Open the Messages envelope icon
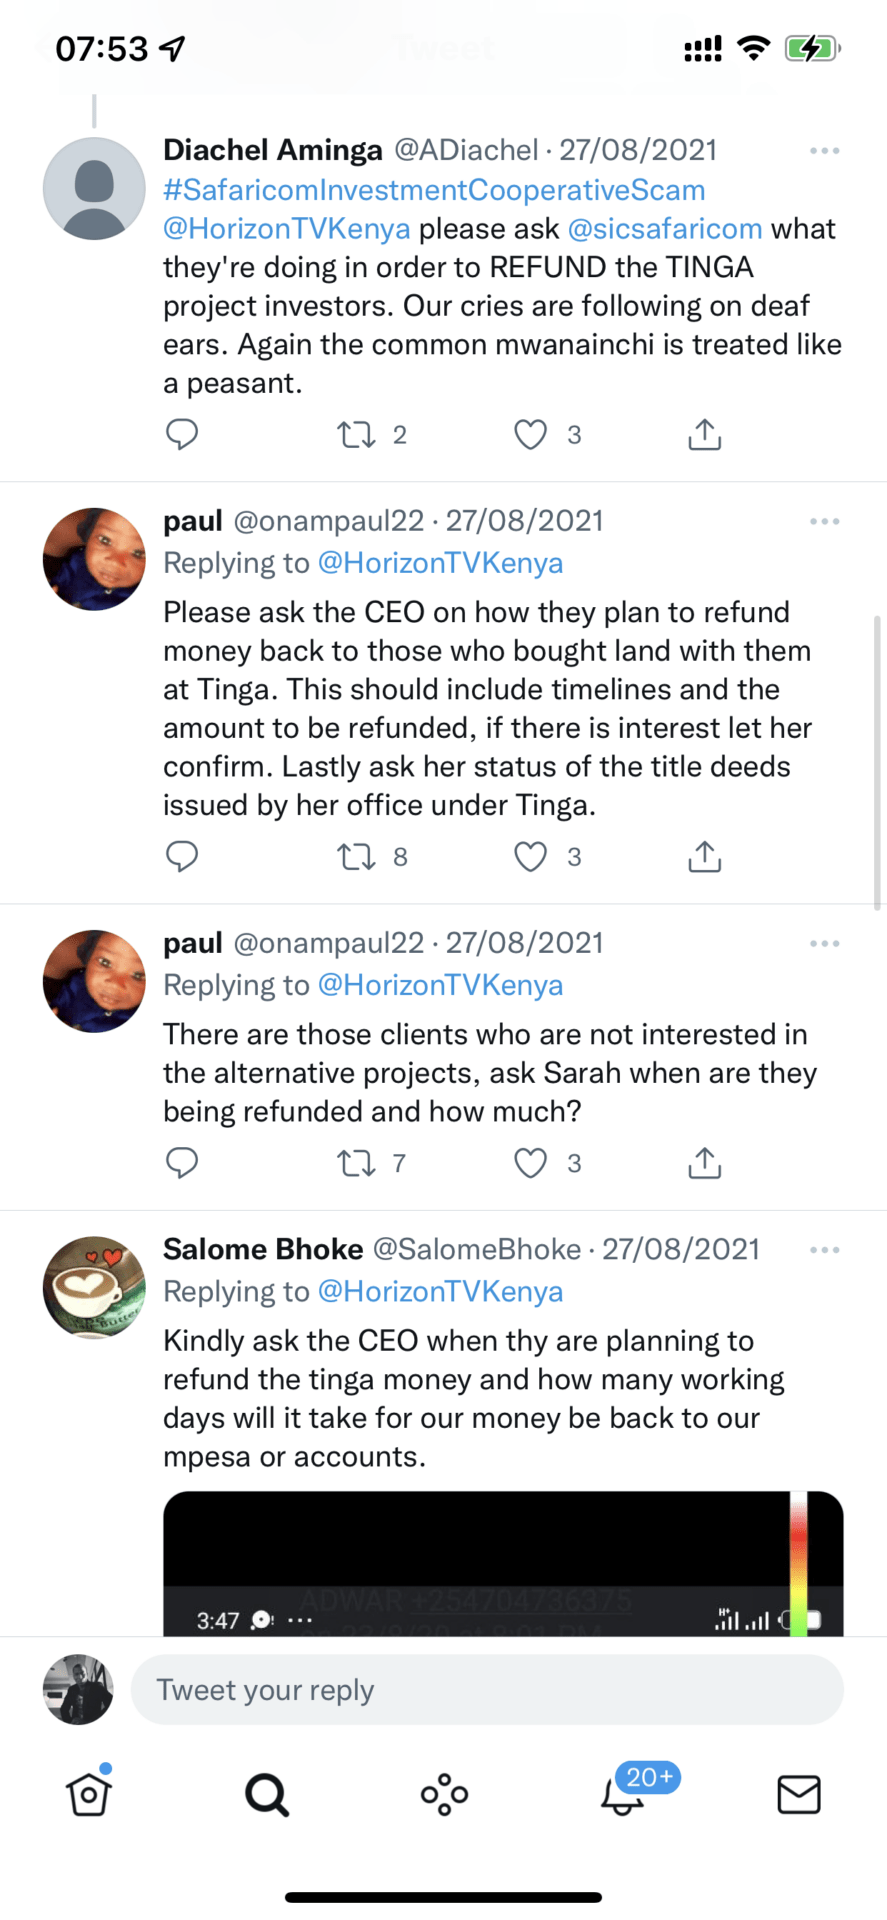This screenshot has height=1920, width=887. 798,1795
